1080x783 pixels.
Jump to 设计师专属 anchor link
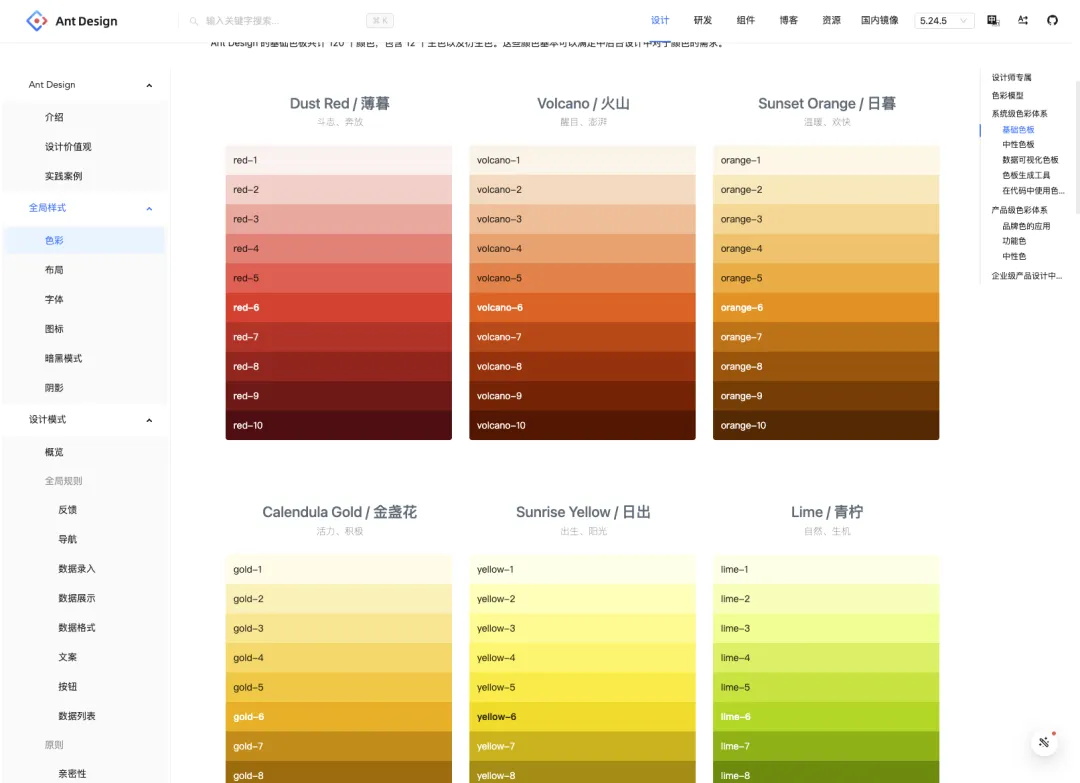tap(1011, 77)
